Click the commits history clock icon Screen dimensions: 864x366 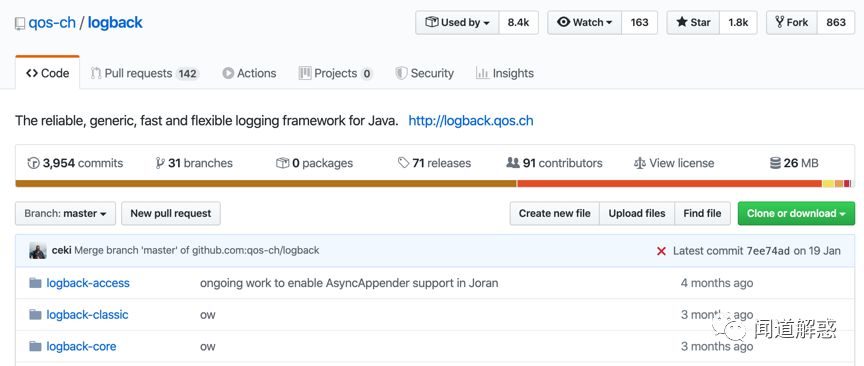(x=33, y=163)
